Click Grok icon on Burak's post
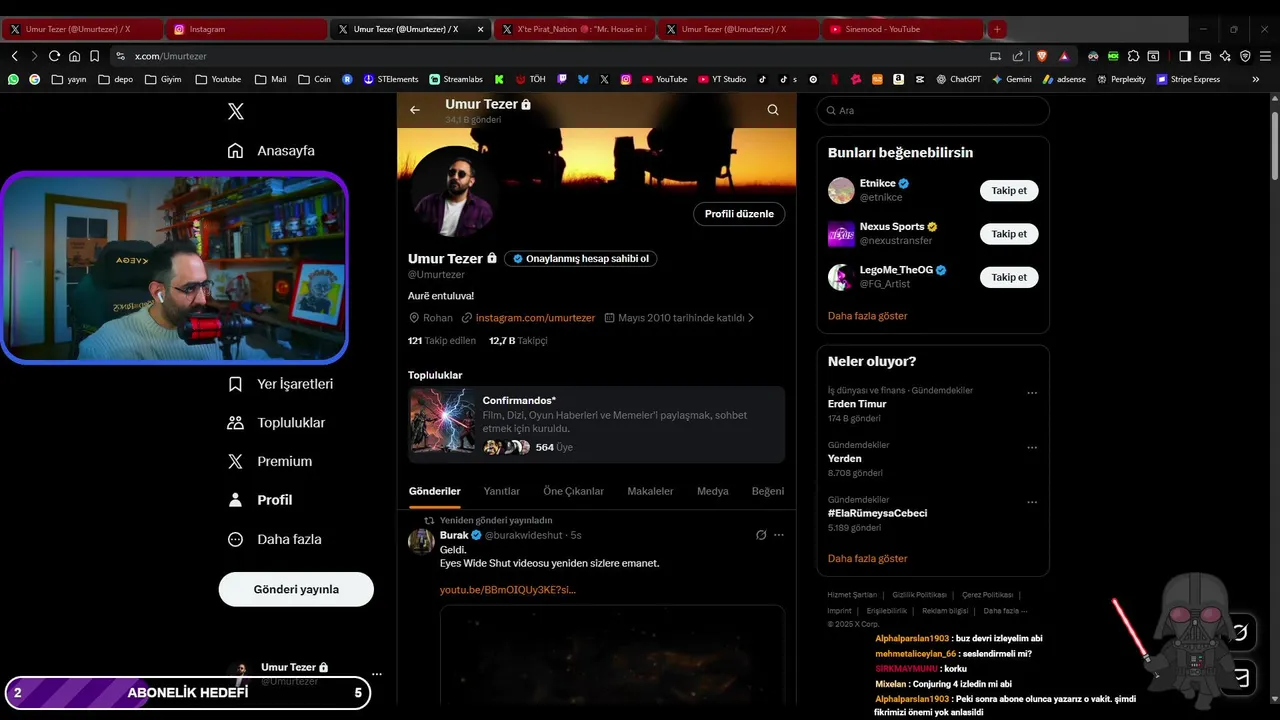The image size is (1280, 720). (x=761, y=535)
